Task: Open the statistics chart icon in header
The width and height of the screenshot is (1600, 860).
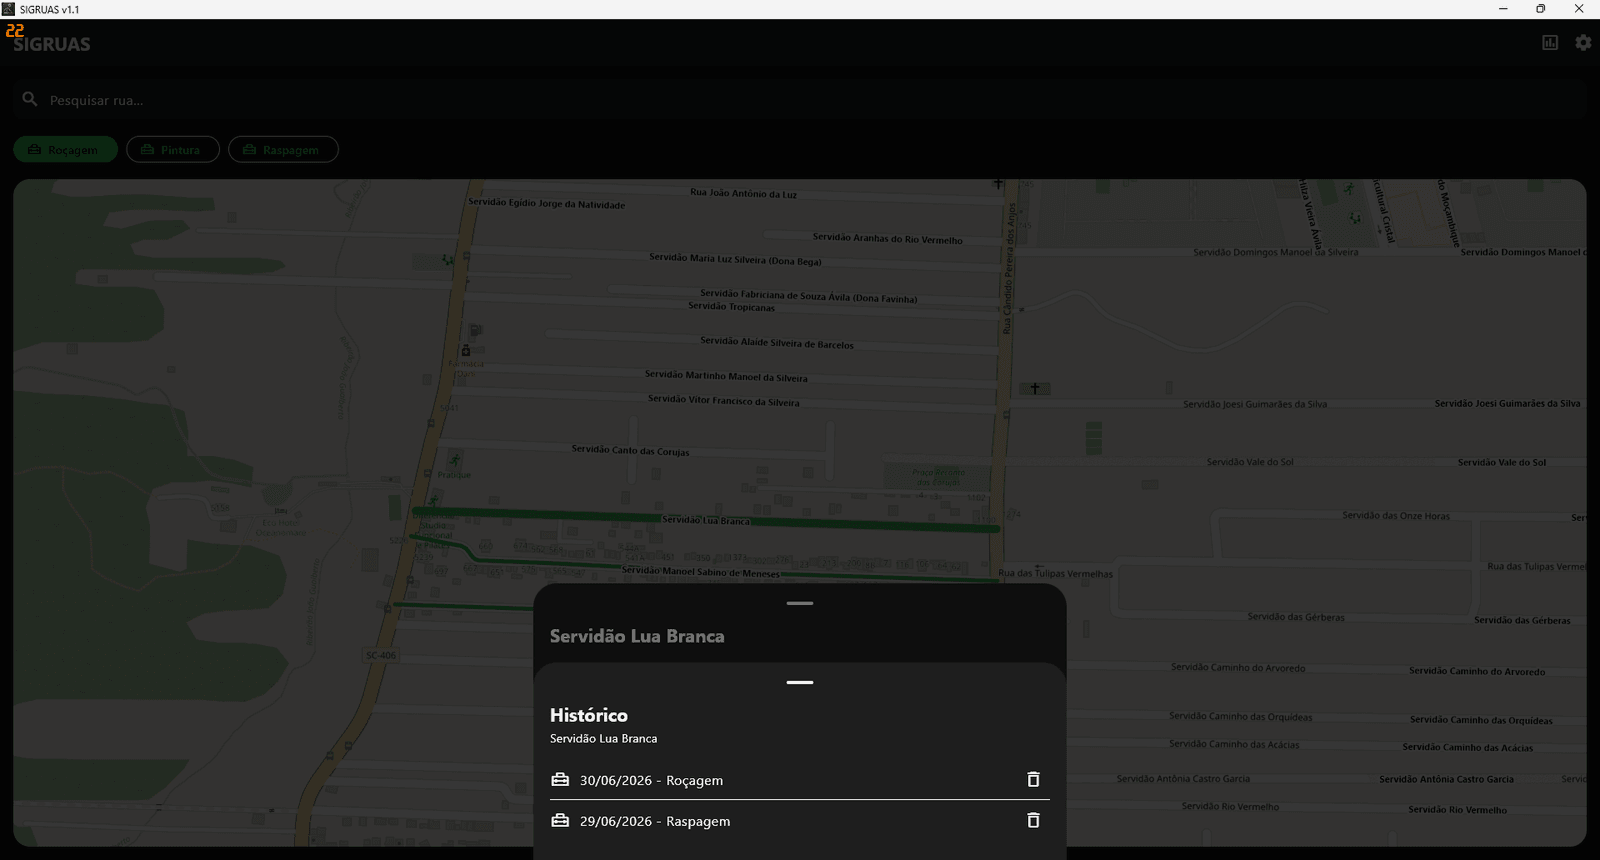Action: [1550, 43]
